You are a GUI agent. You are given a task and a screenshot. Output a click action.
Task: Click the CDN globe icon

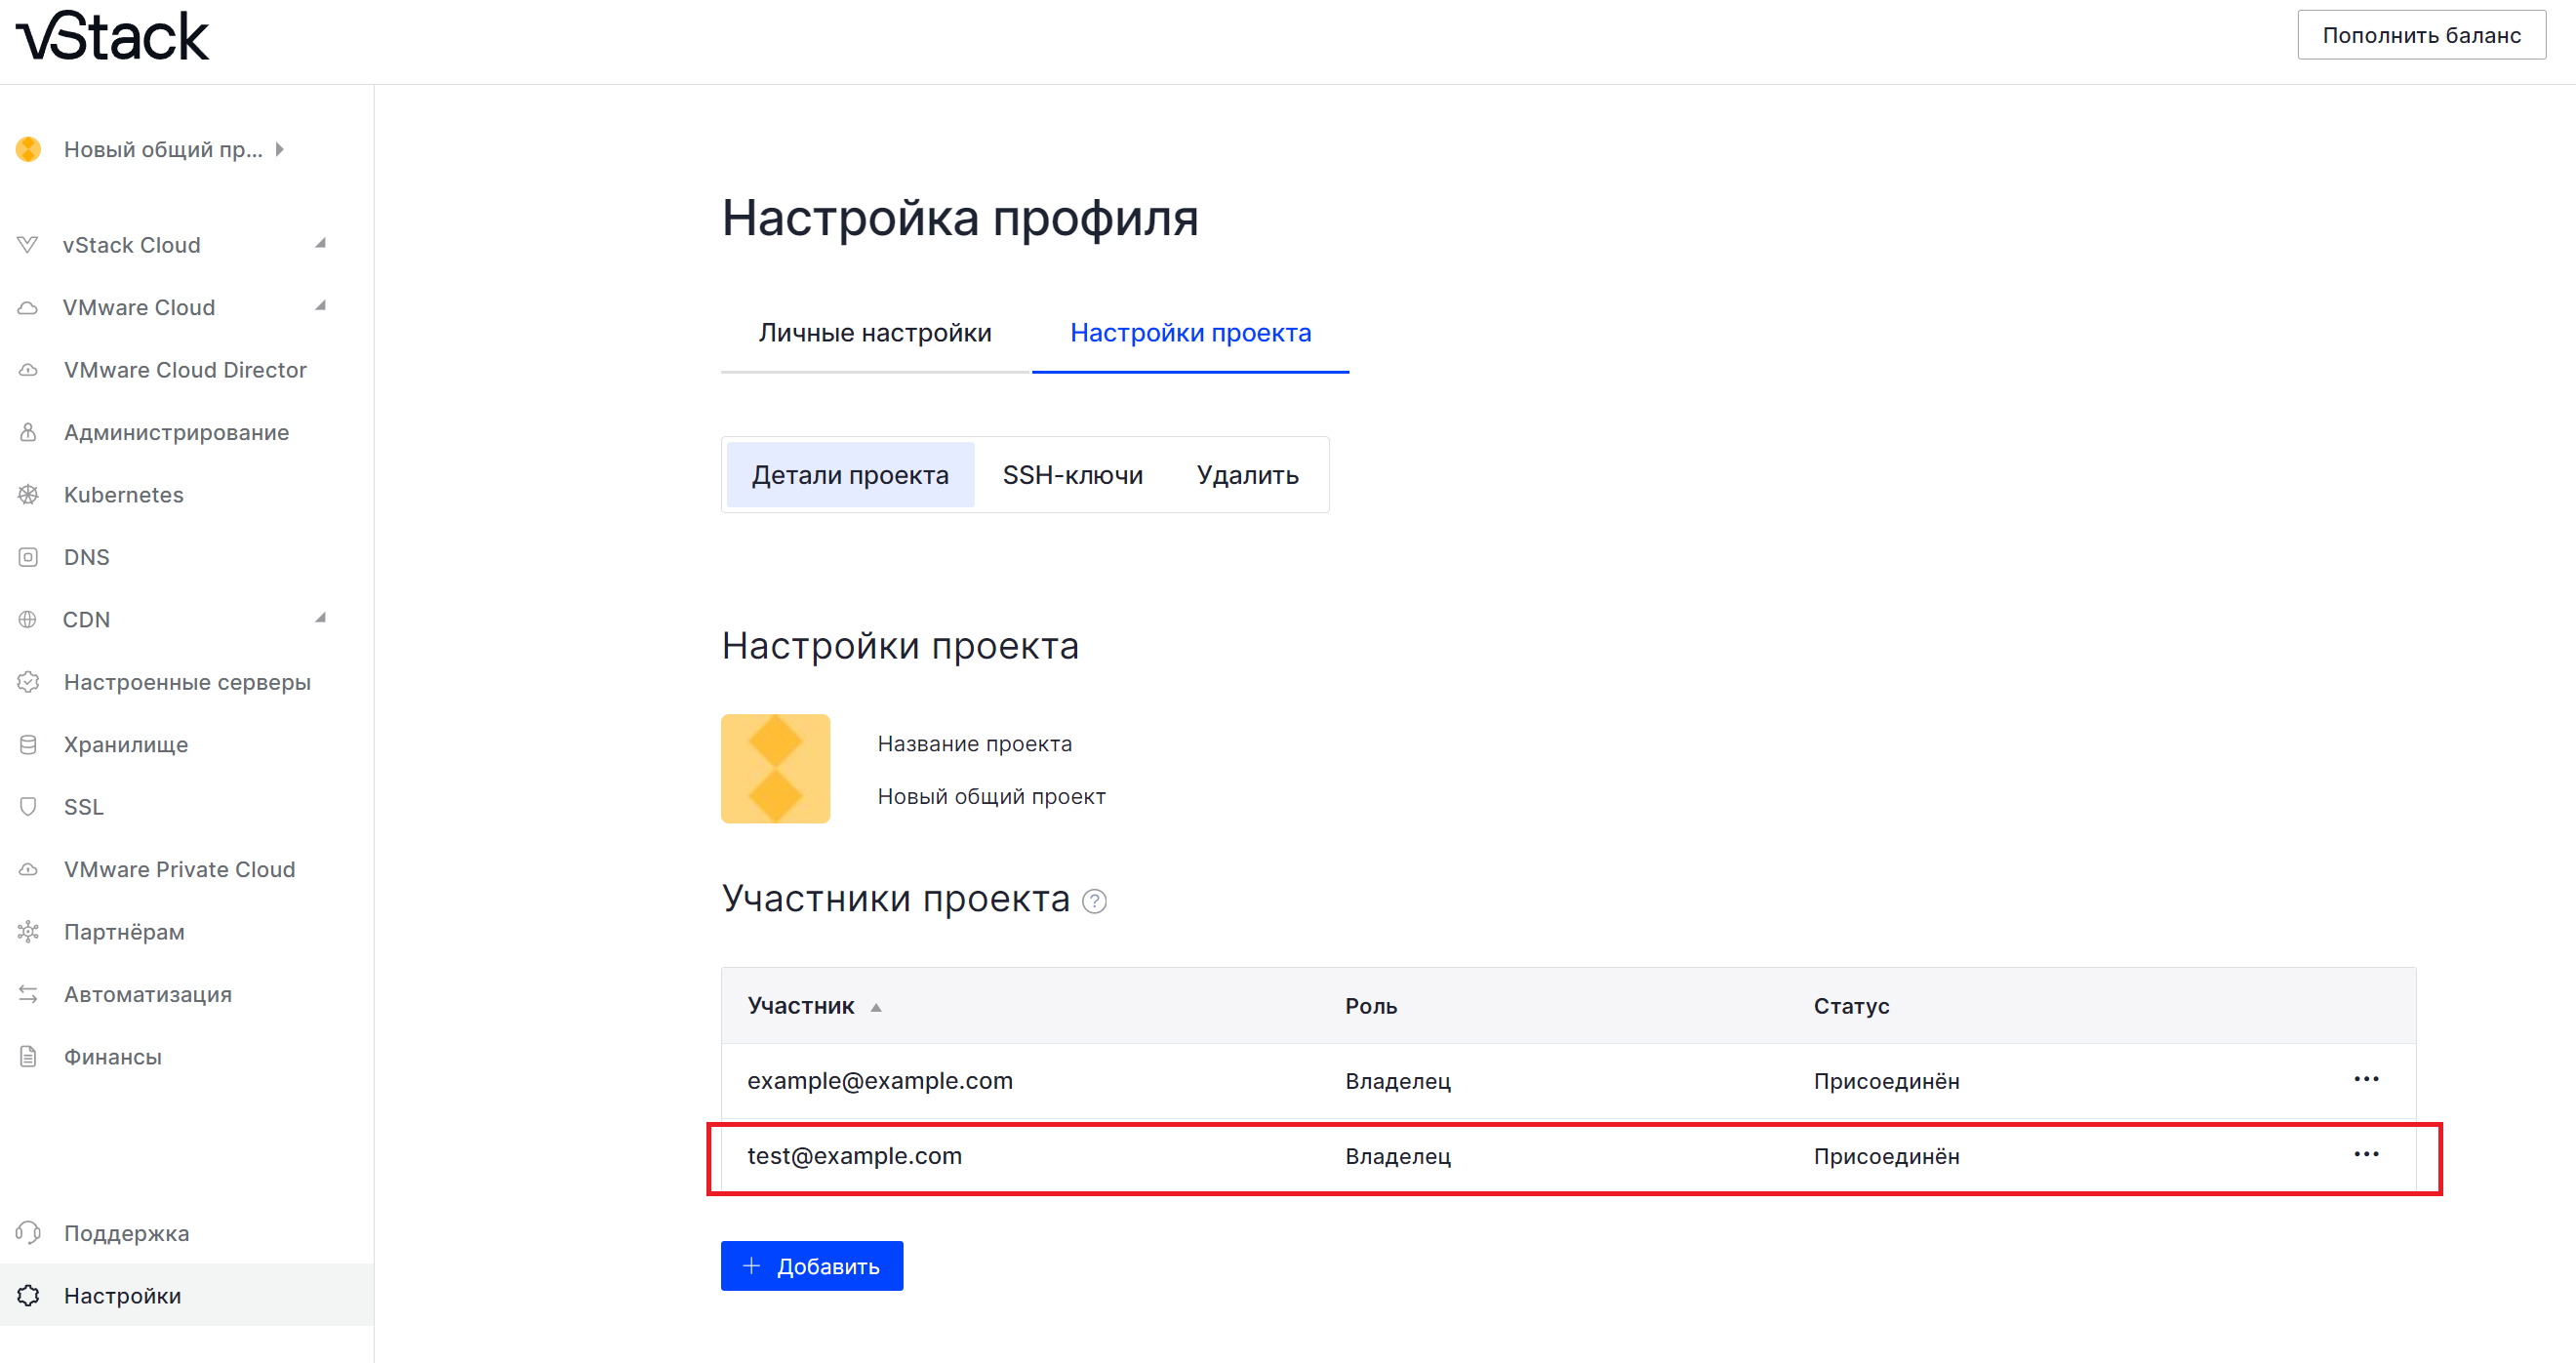28,619
